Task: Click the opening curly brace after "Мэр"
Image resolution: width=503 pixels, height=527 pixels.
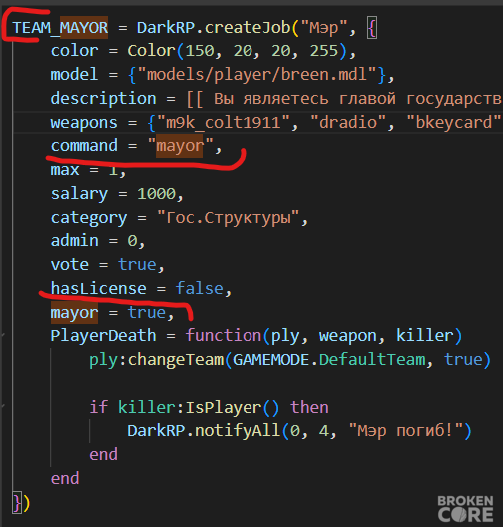Action: click(x=372, y=28)
